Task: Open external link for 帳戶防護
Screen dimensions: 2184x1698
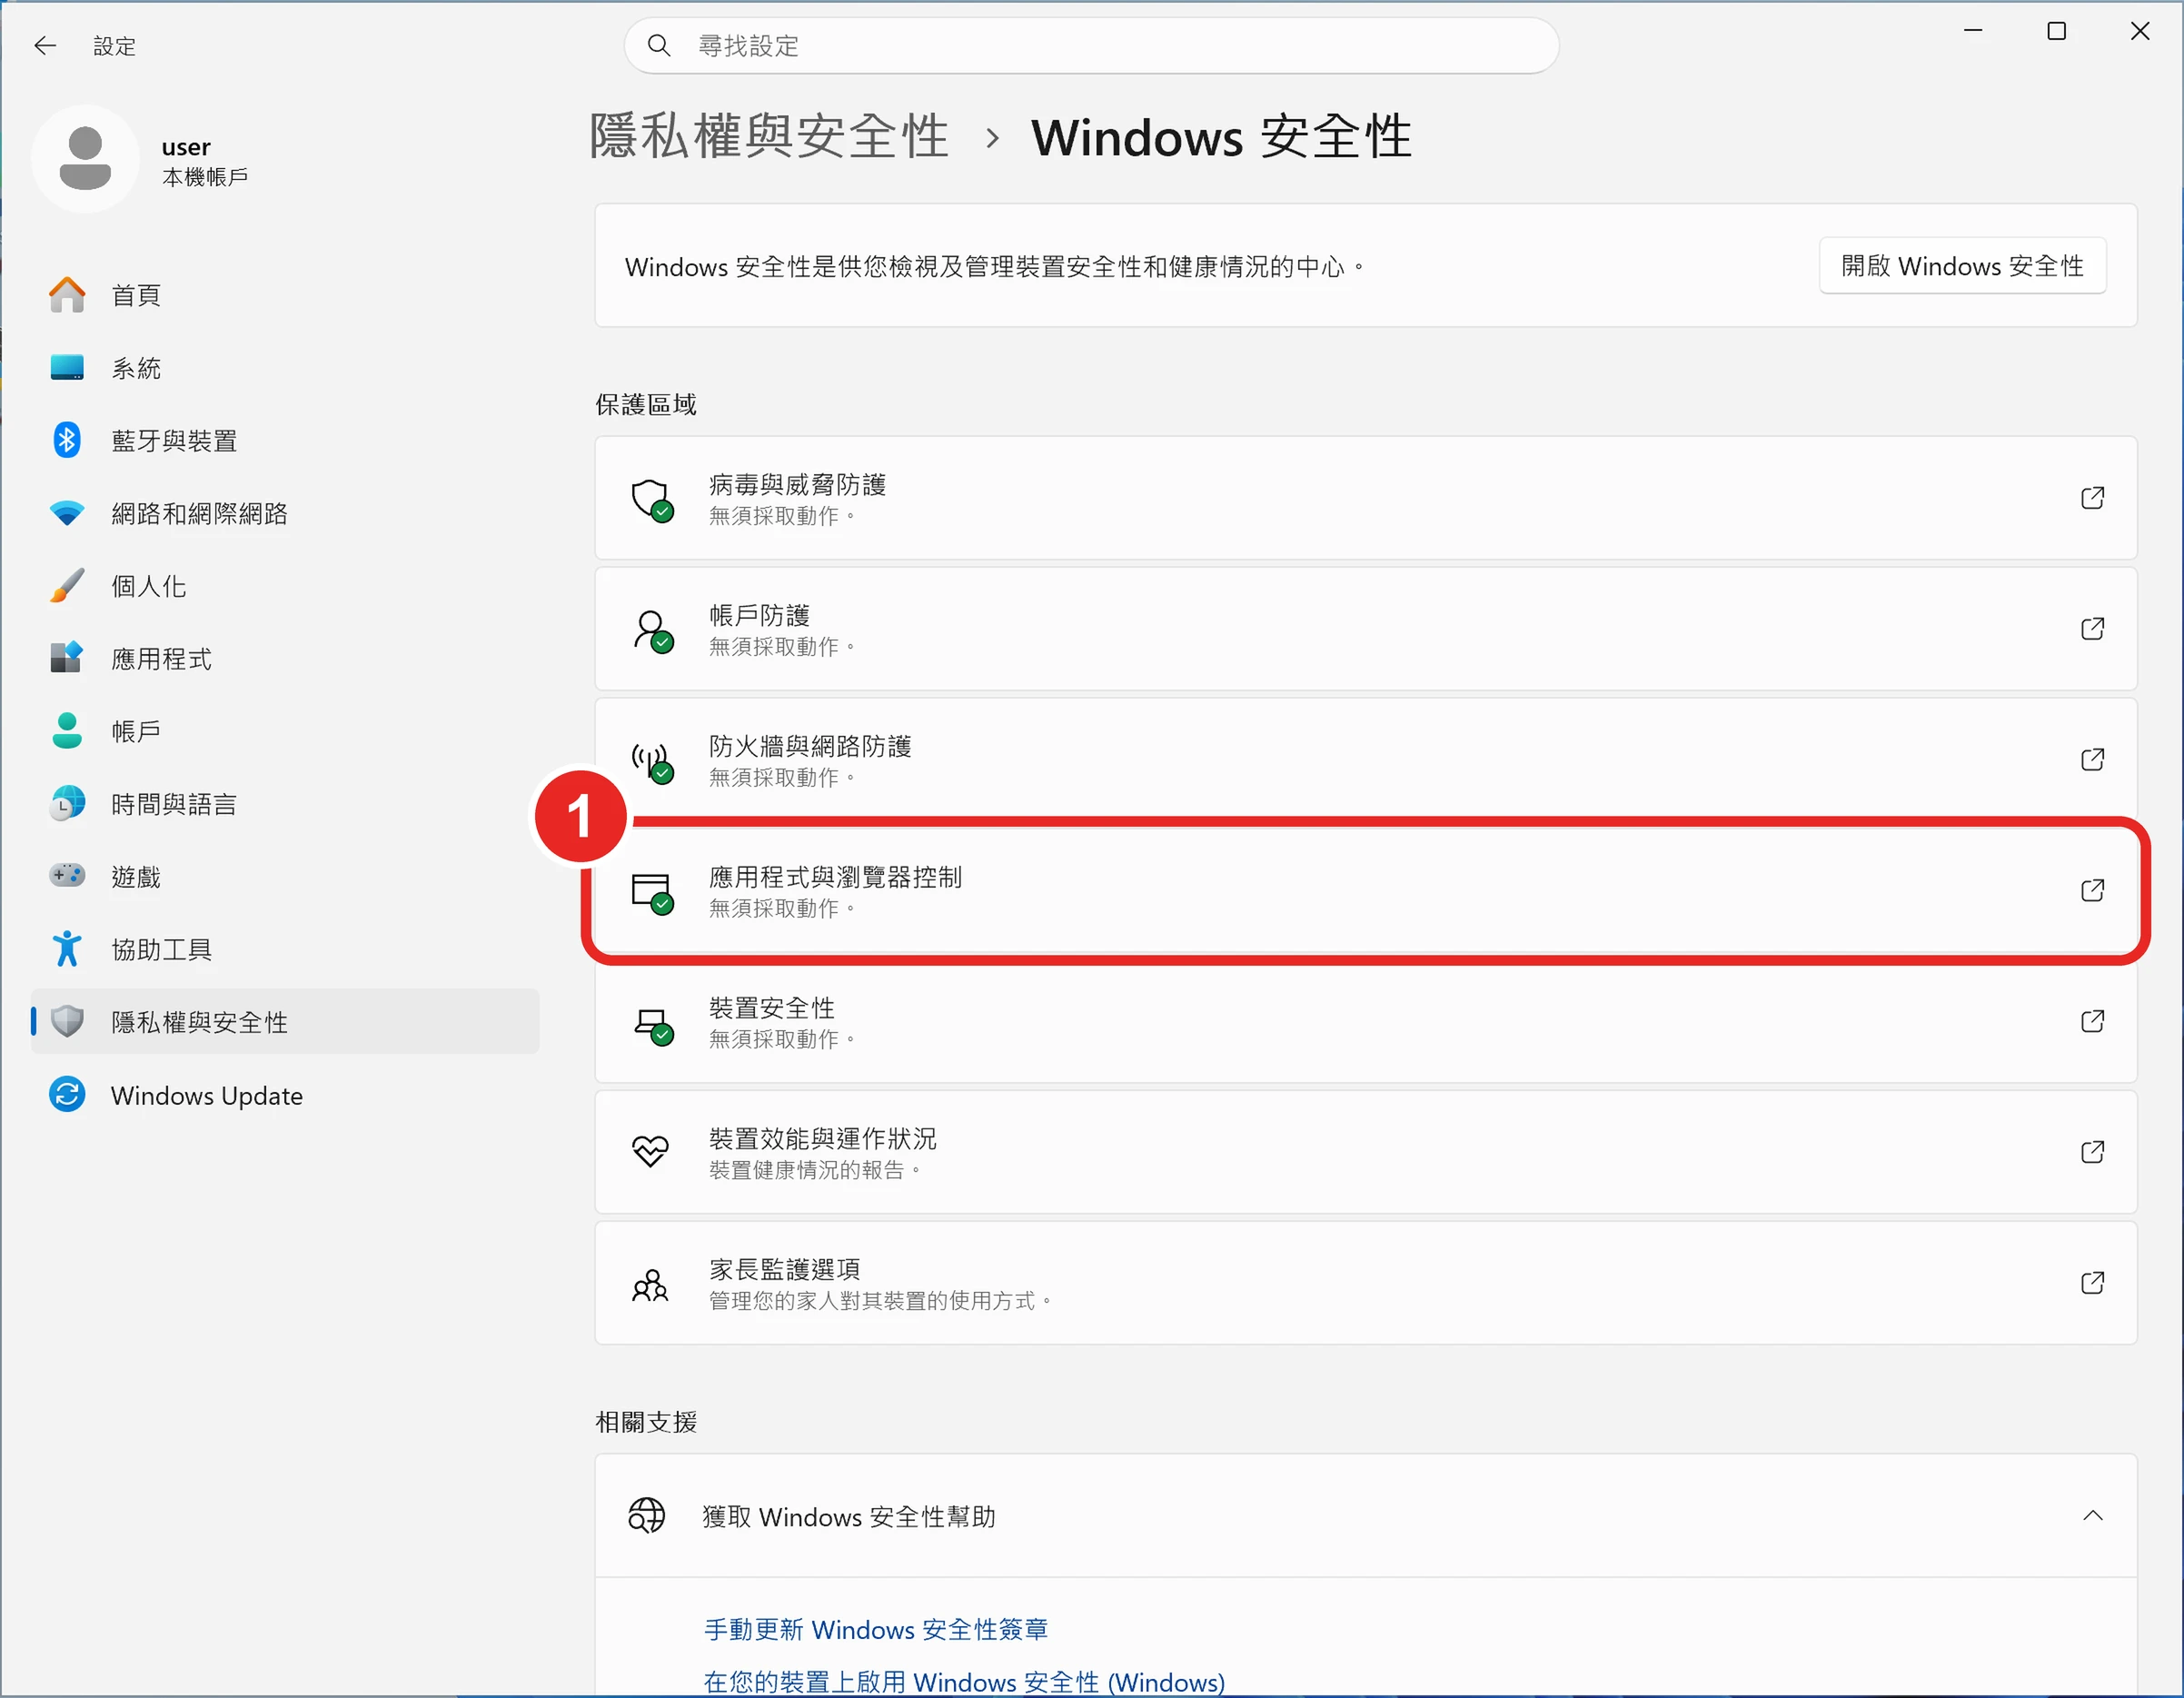Action: 2092,629
